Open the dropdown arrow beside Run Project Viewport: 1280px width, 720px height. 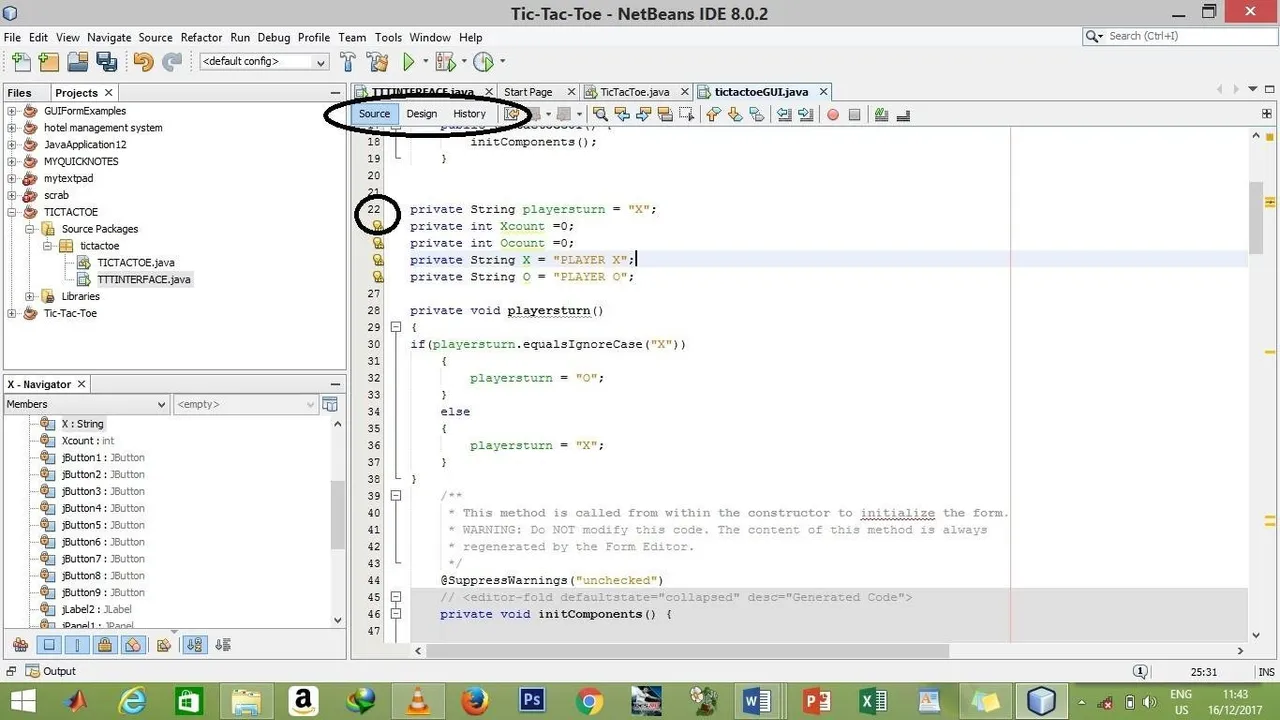coord(426,62)
